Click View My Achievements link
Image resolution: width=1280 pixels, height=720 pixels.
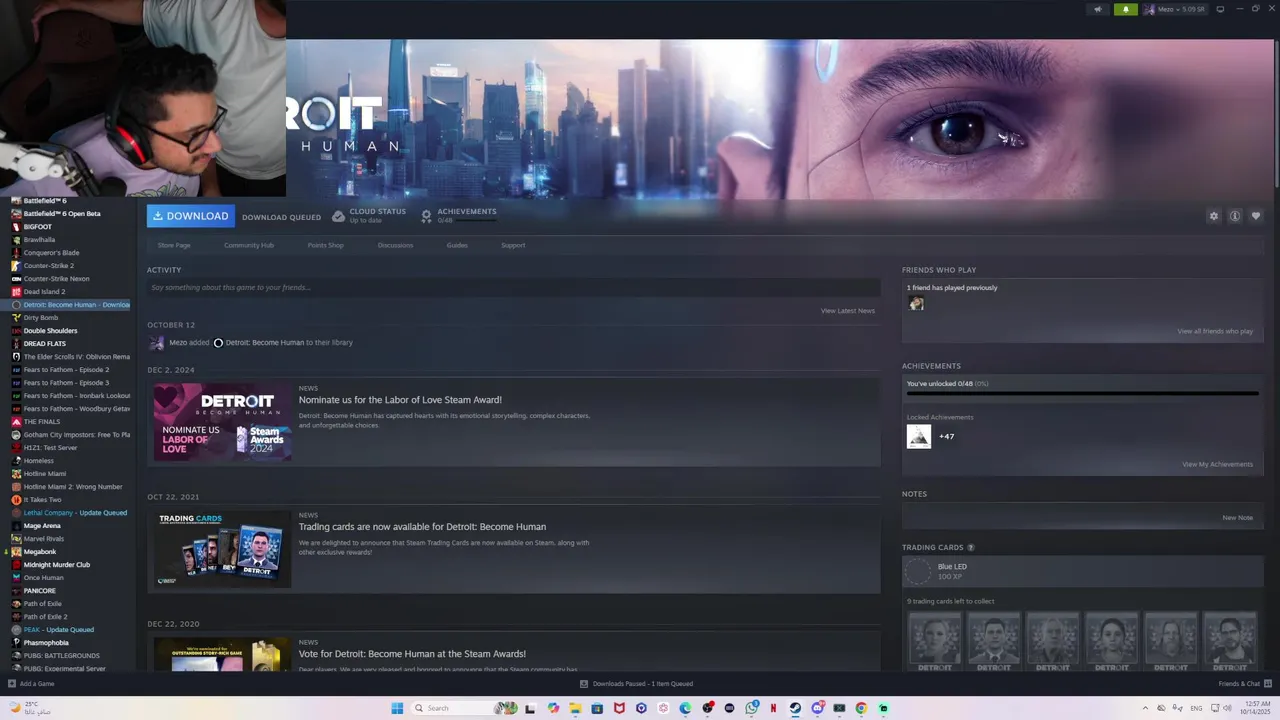click(1217, 464)
